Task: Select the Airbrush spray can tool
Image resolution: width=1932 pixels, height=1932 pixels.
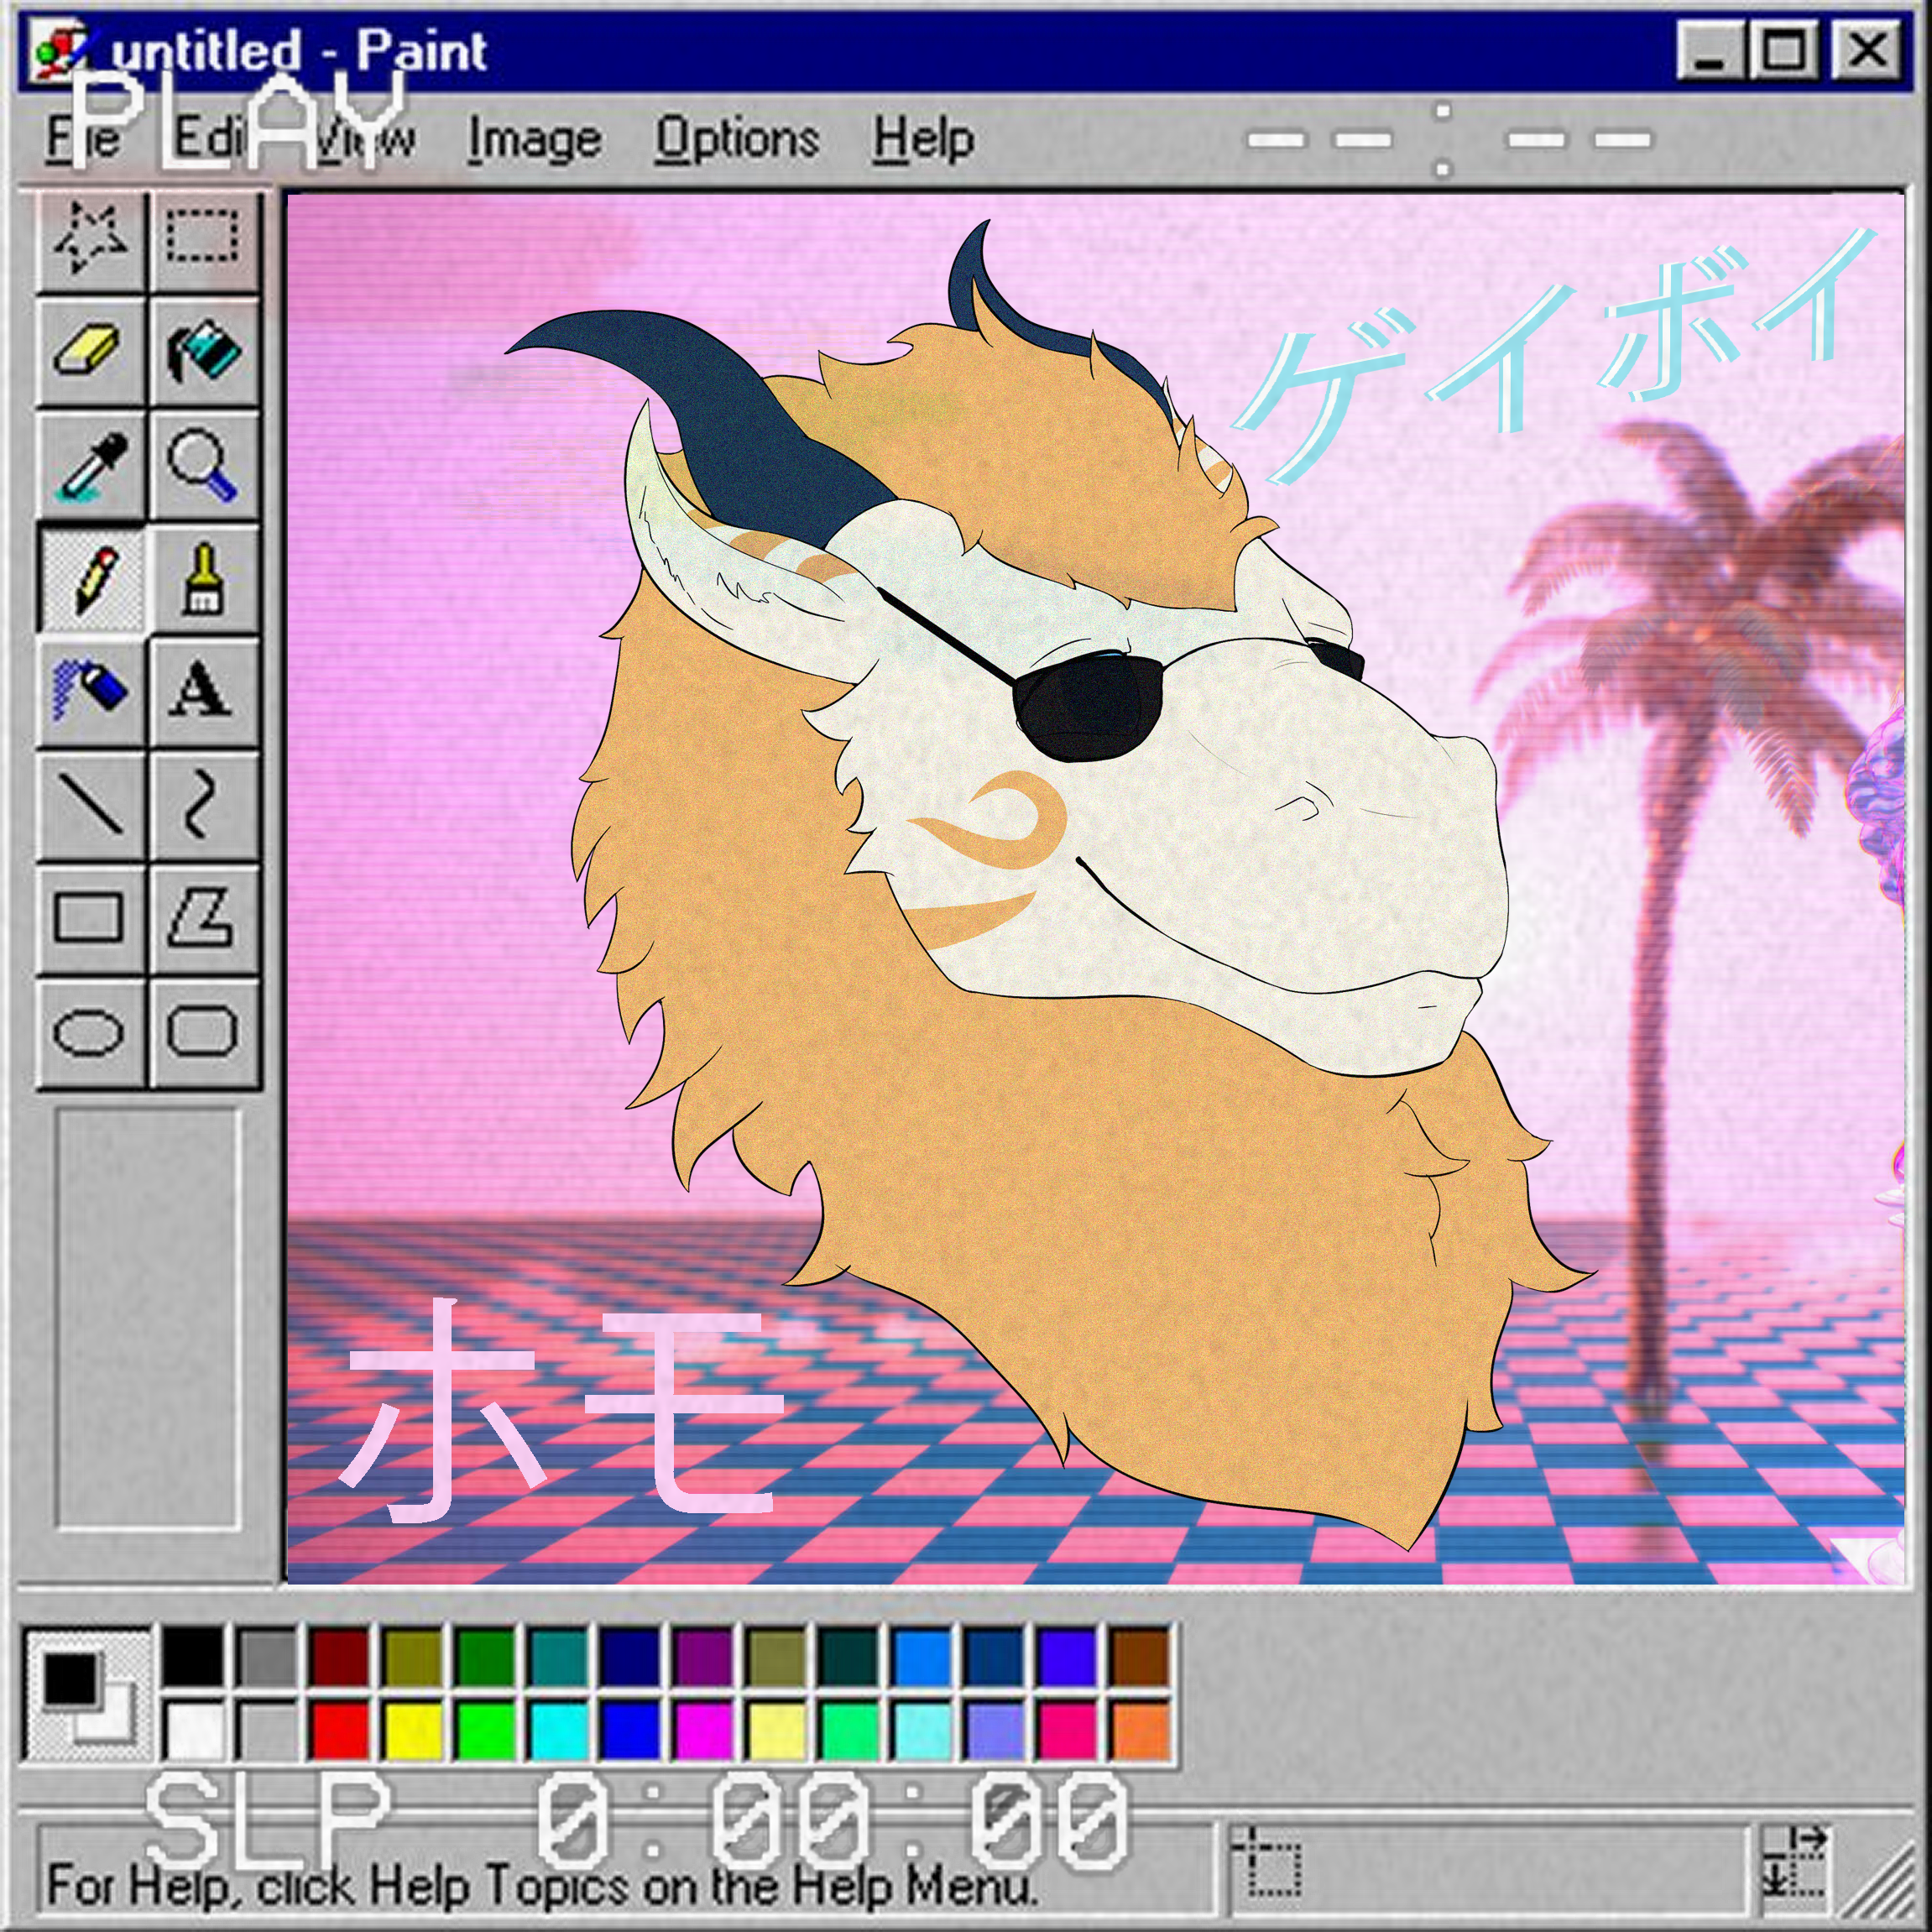Action: [91, 691]
